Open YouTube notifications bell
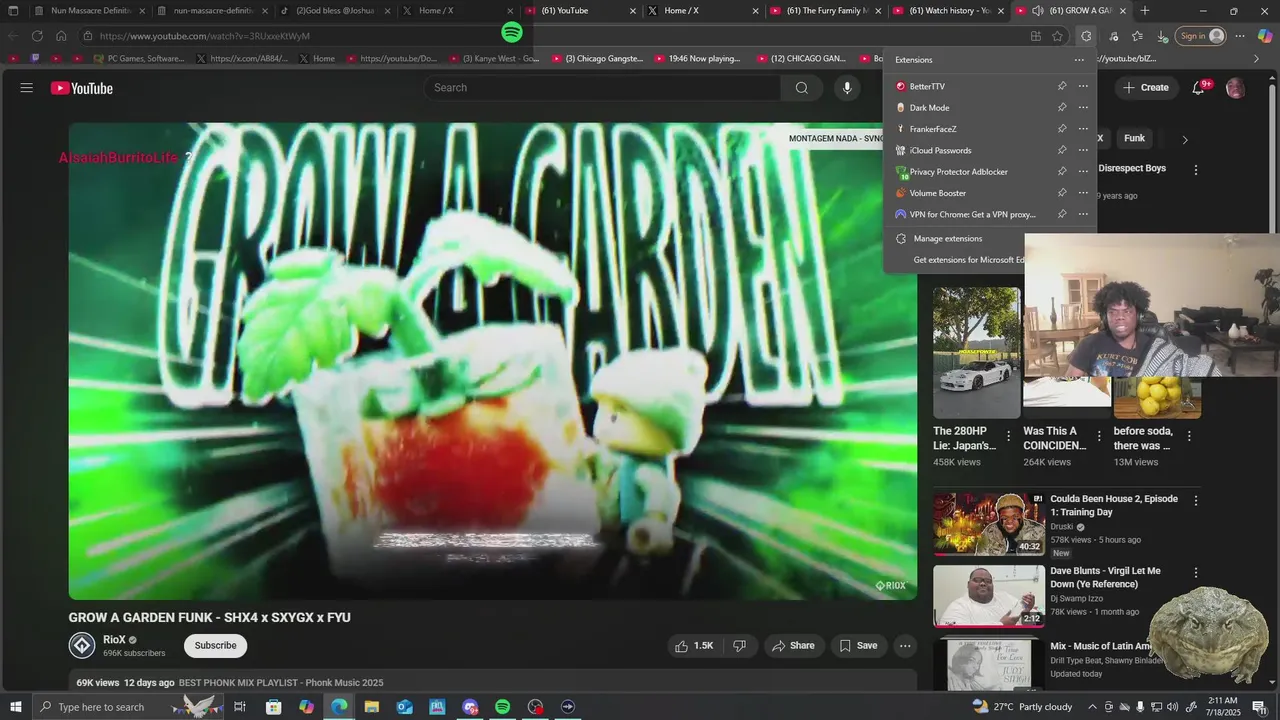This screenshot has width=1280, height=720. point(1198,88)
